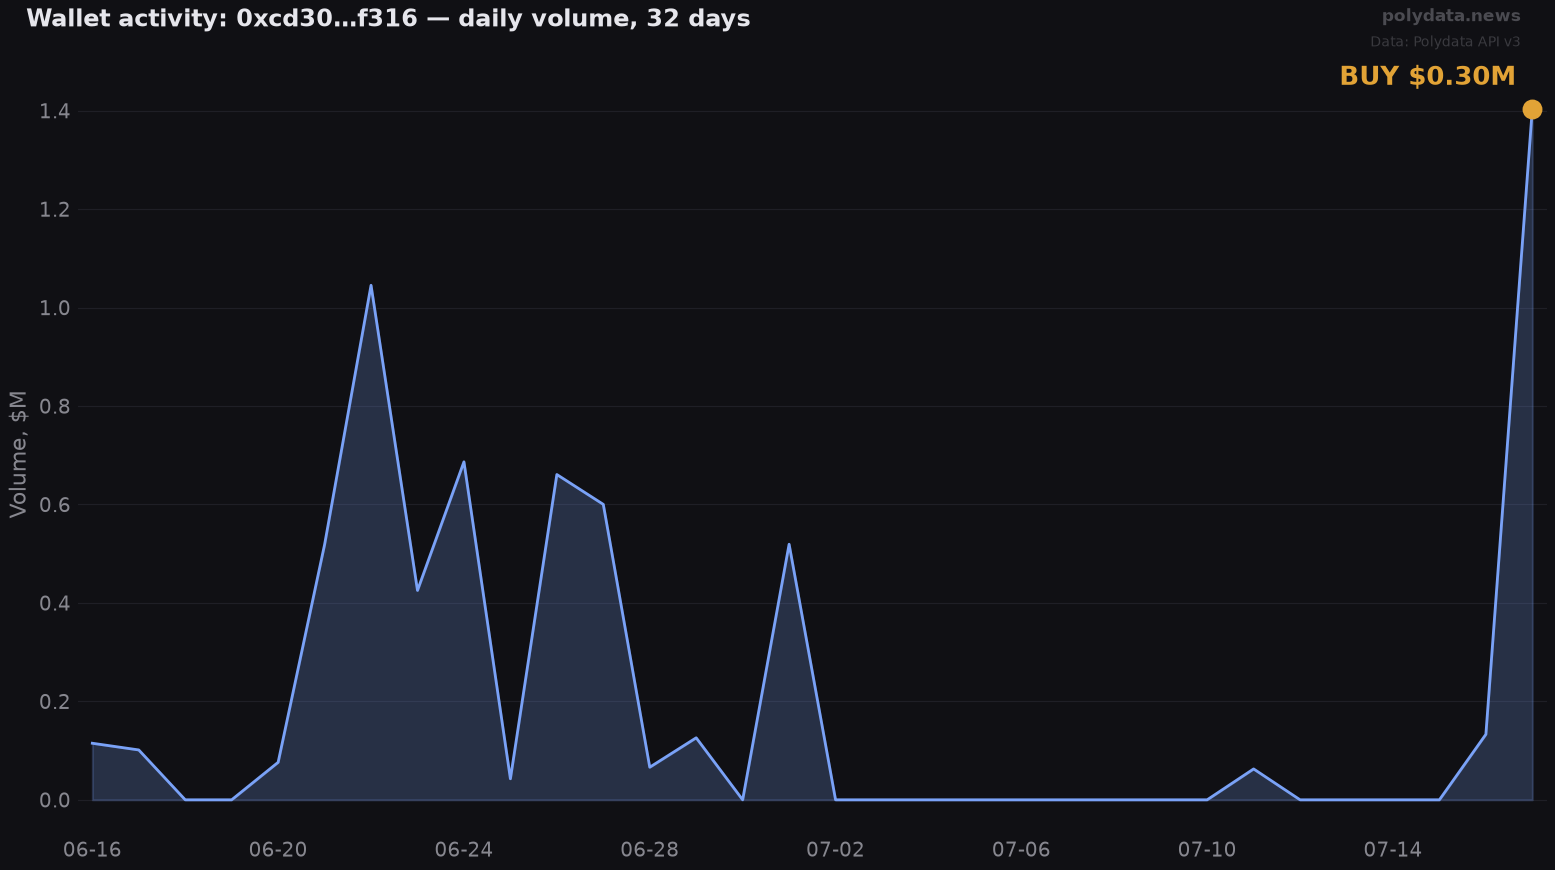Click the y-axis tick label '0.0'
Viewport: 1555px width, 870px height.
click(x=55, y=800)
